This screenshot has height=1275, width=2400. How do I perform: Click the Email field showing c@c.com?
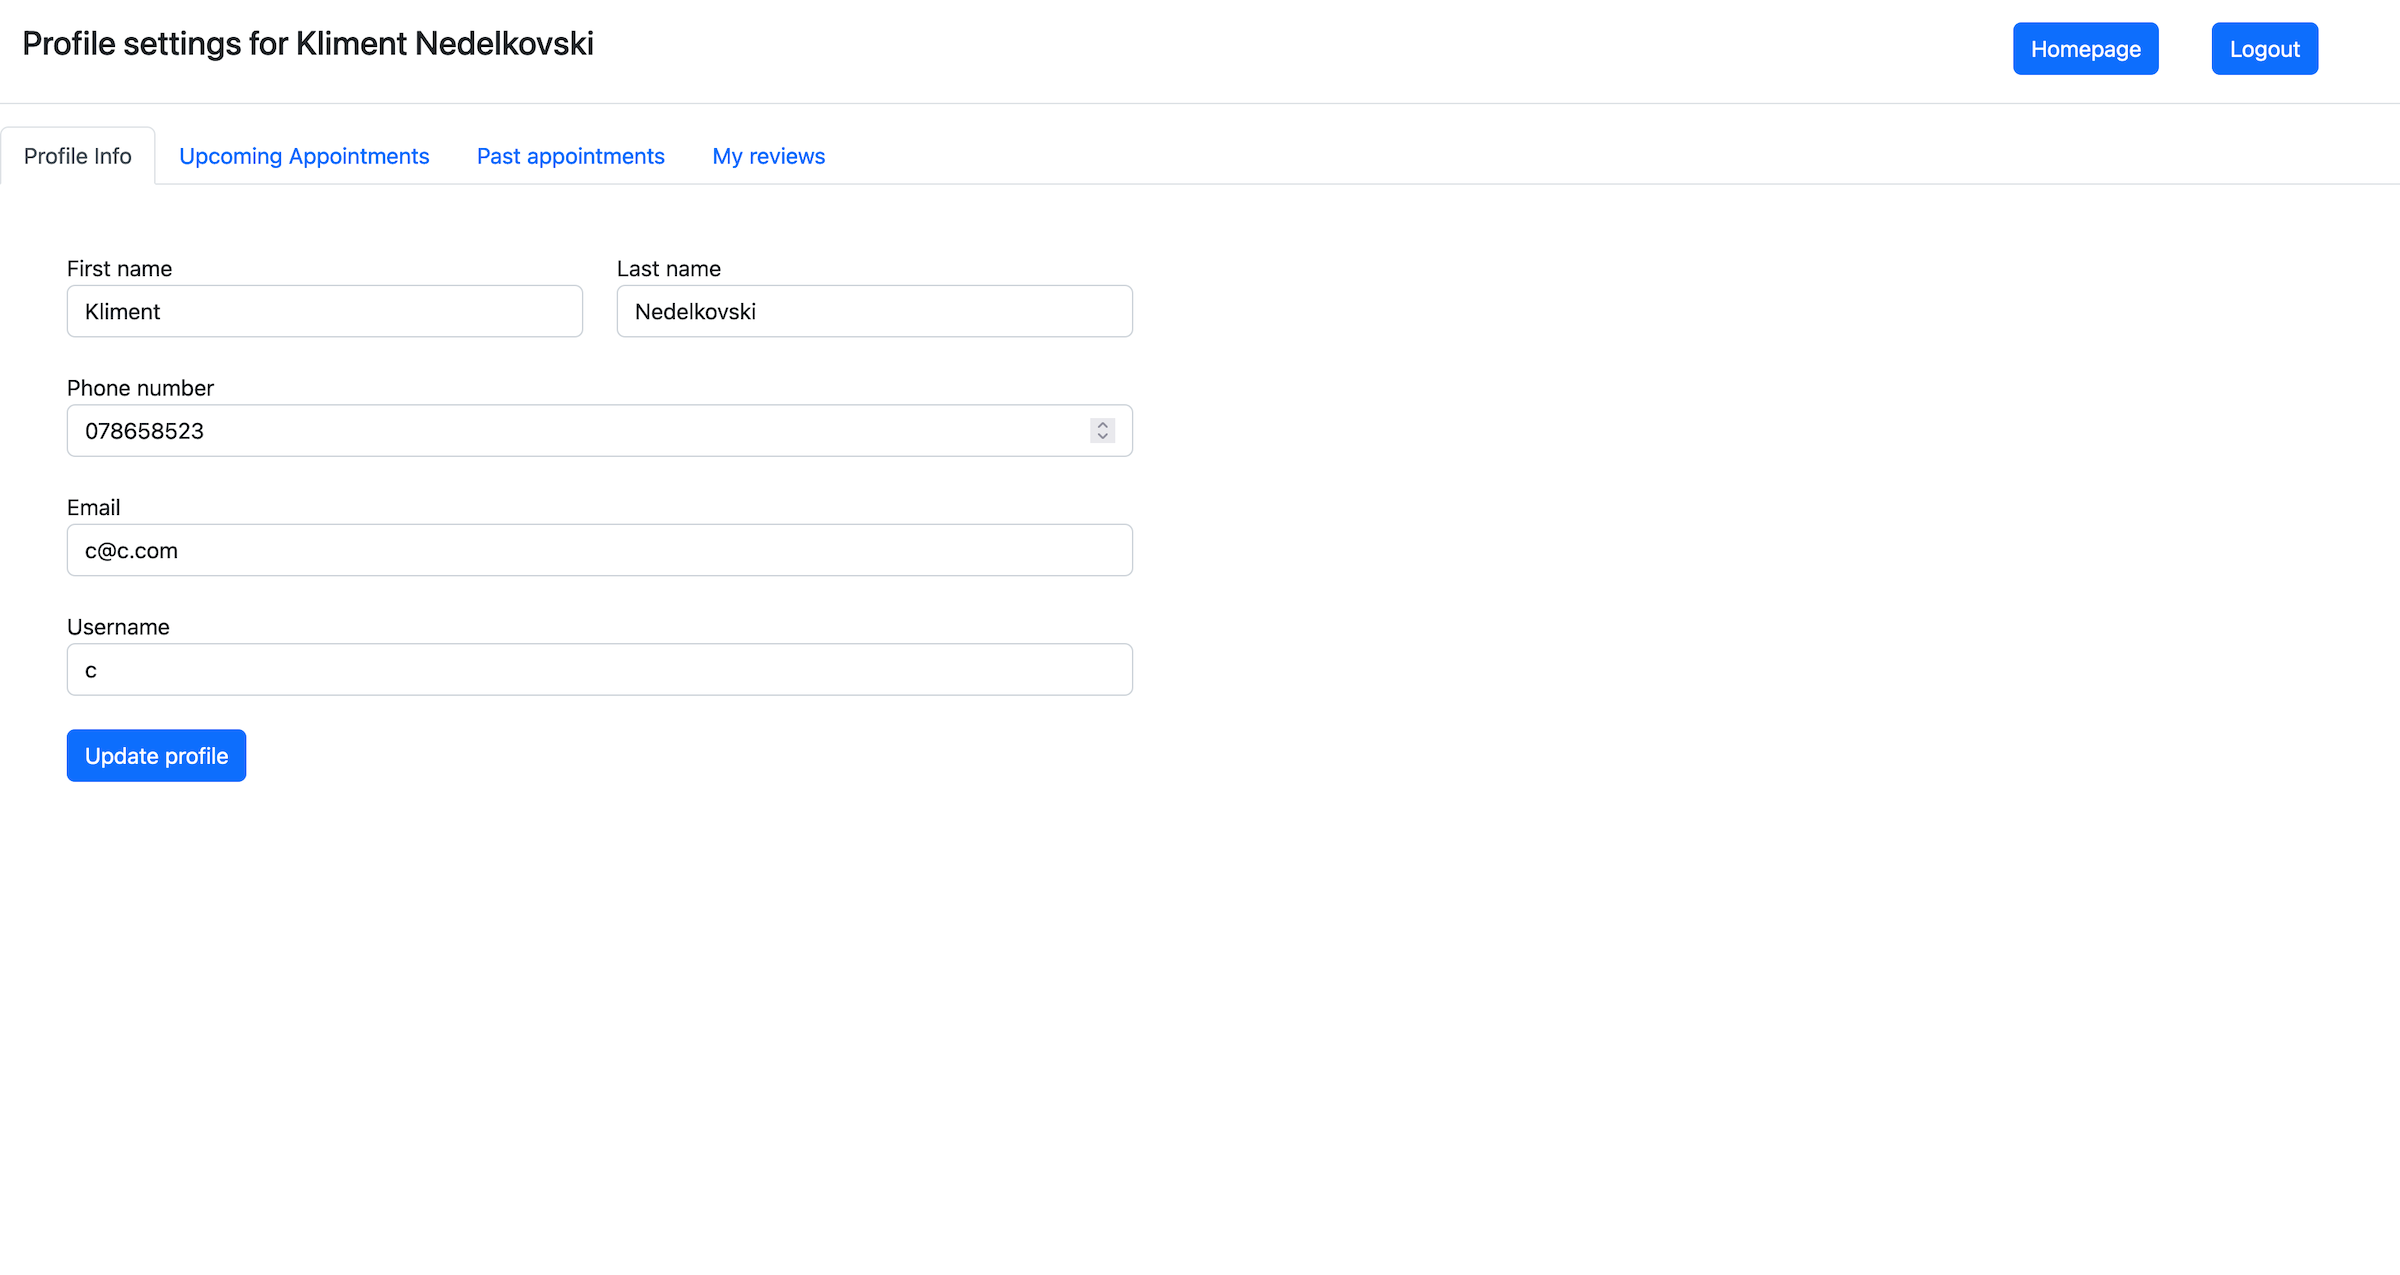pyautogui.click(x=599, y=550)
